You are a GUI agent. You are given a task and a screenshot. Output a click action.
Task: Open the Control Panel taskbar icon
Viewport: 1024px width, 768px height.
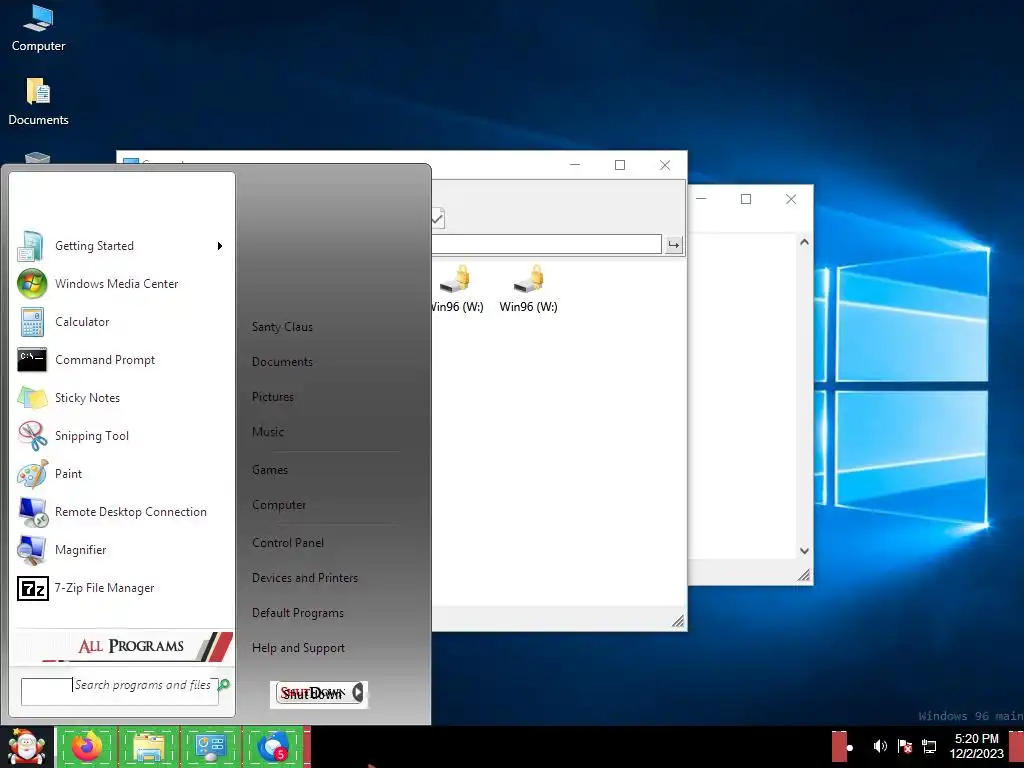(211, 747)
